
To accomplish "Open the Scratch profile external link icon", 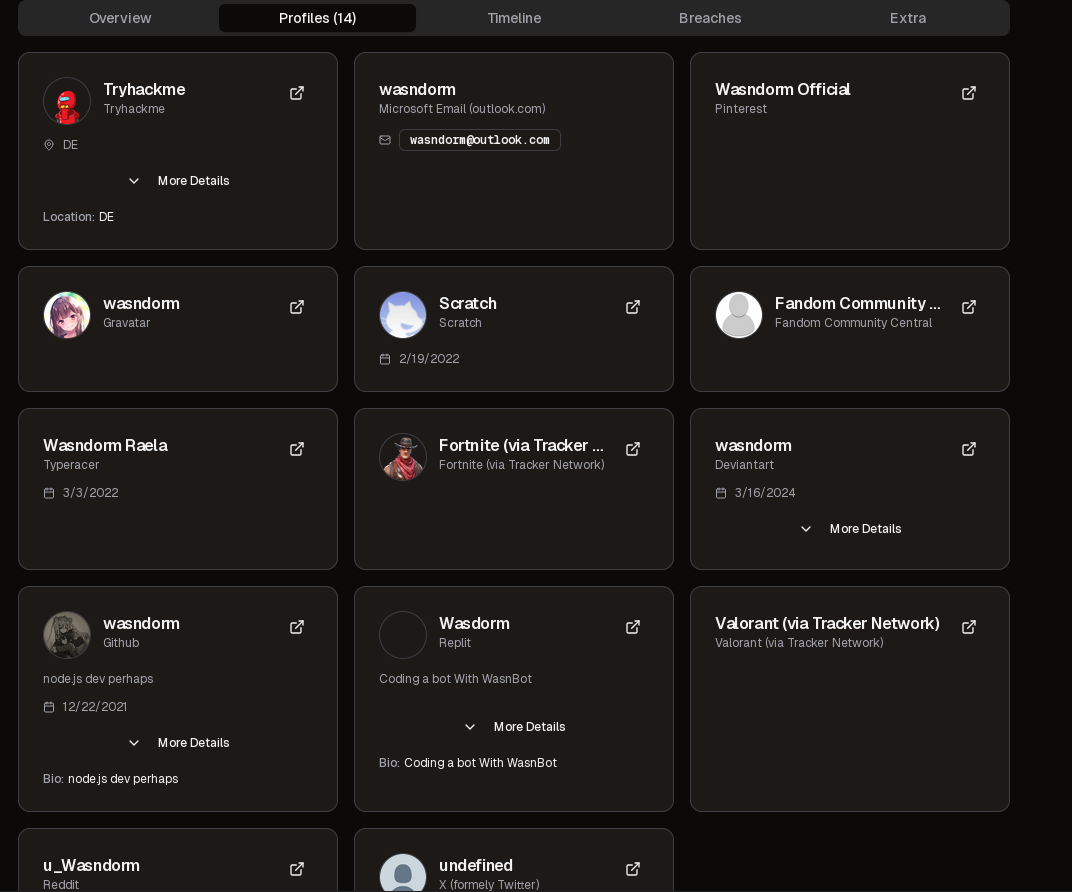I will point(633,307).
